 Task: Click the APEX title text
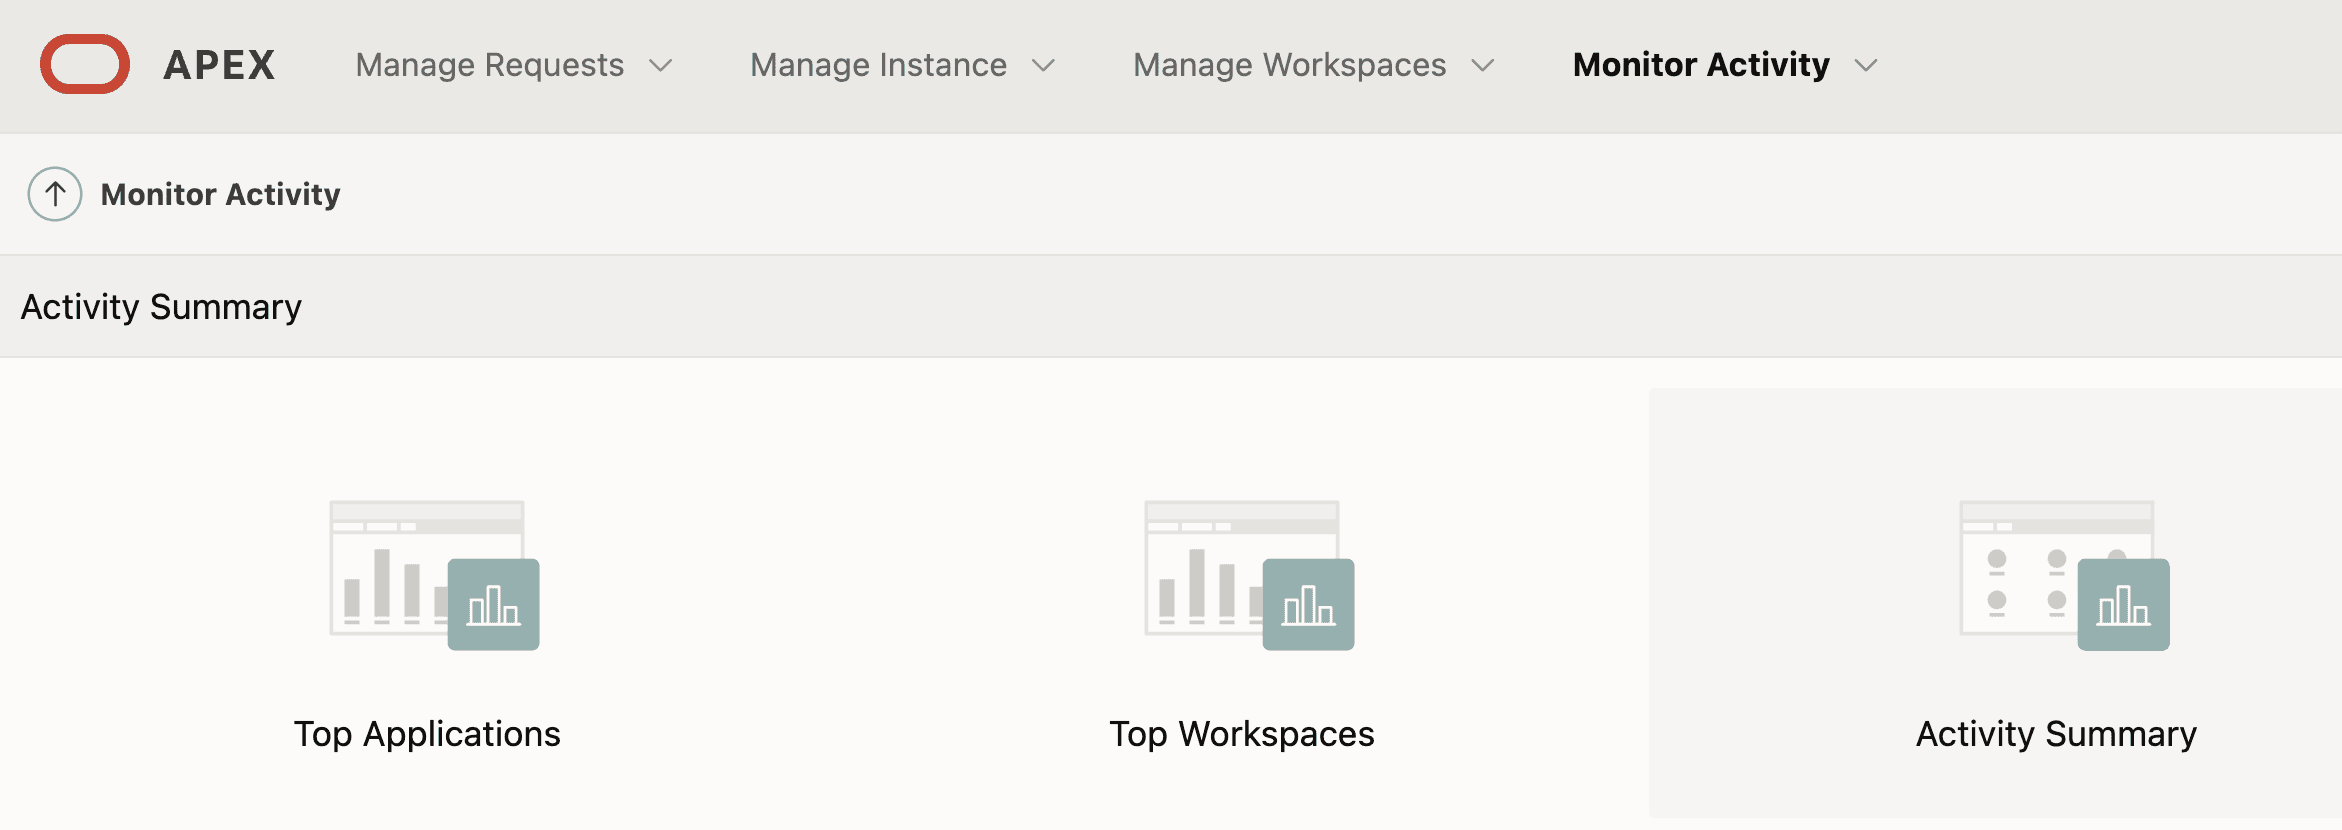click(x=220, y=65)
